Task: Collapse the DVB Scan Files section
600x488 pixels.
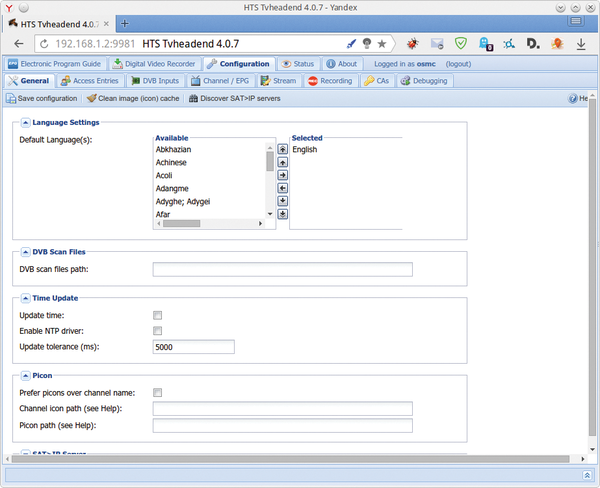Action: click(x=25, y=252)
